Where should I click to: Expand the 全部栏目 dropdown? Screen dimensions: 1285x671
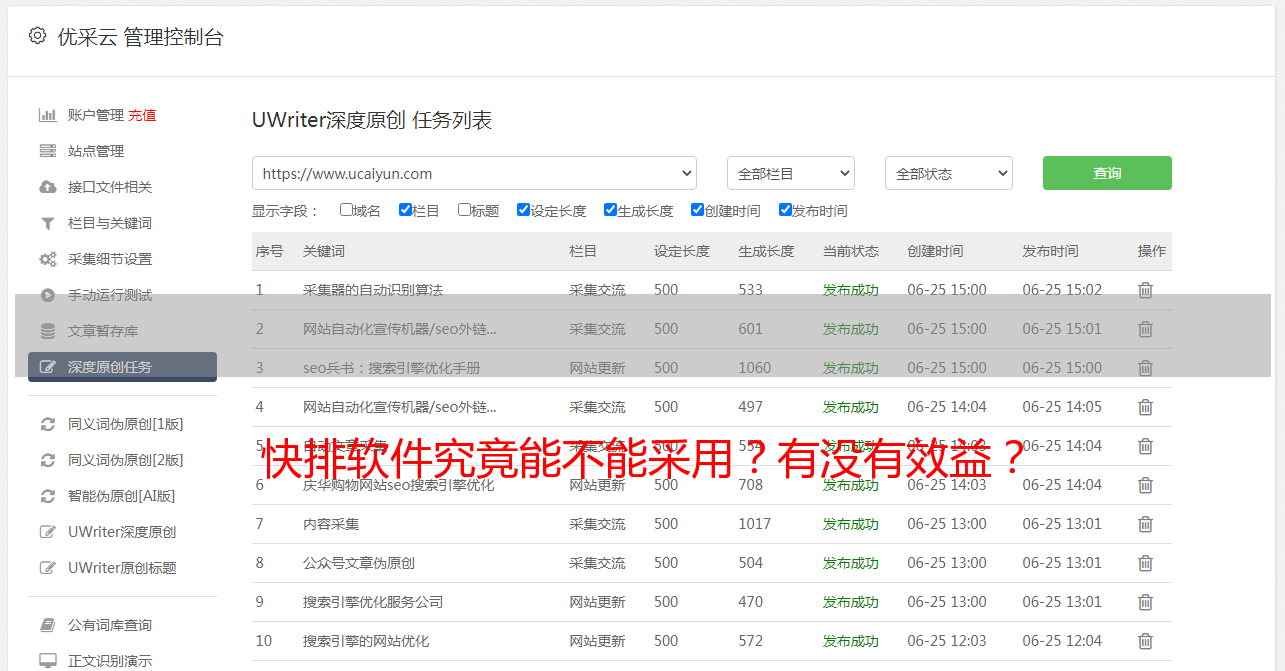pos(790,173)
